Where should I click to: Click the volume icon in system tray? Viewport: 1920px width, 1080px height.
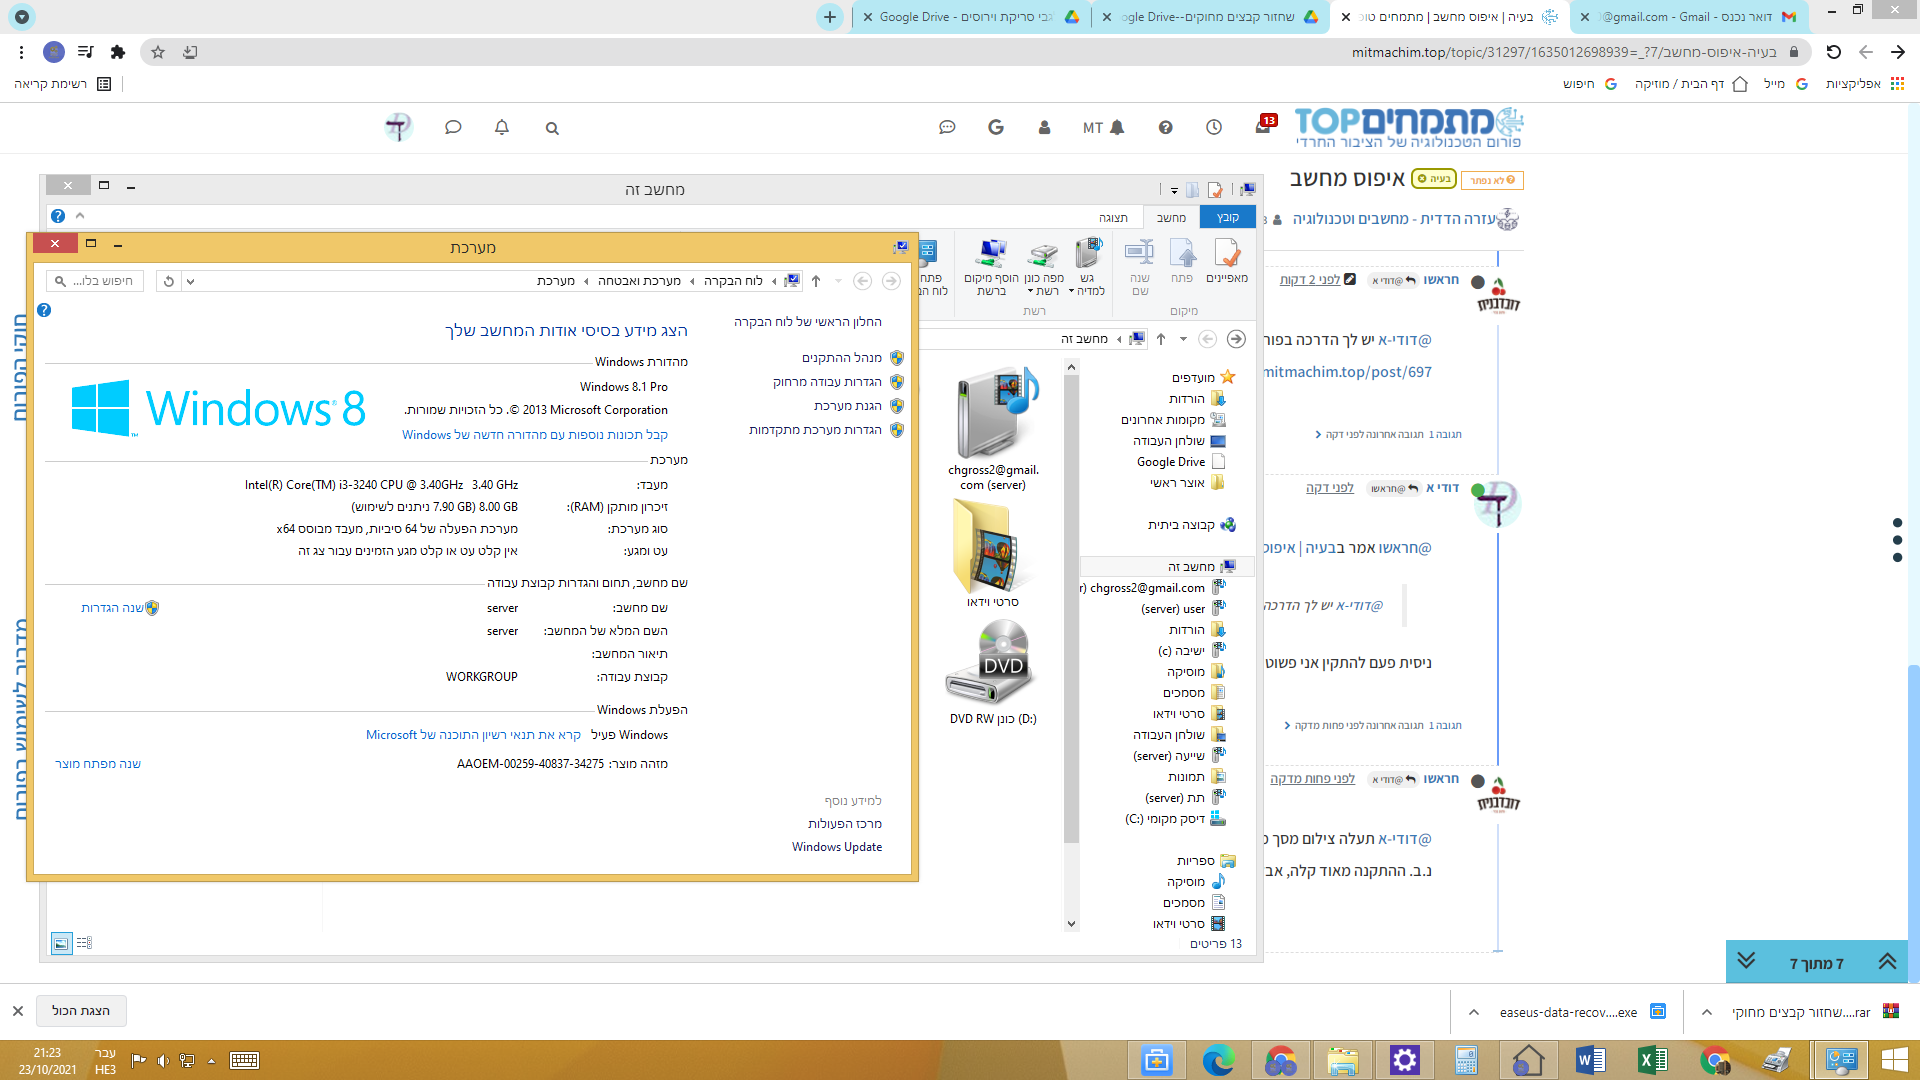(162, 1061)
